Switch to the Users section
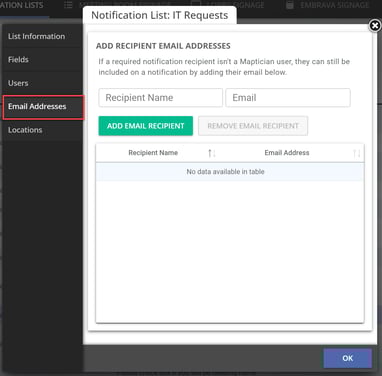The height and width of the screenshot is (376, 382). tap(42, 83)
